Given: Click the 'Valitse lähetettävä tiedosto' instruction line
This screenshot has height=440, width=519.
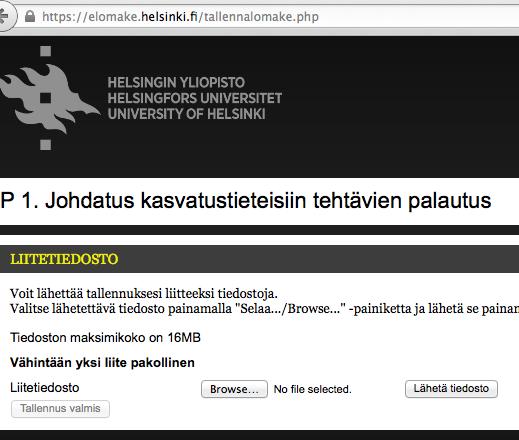Looking at the screenshot, I should [x=265, y=309].
